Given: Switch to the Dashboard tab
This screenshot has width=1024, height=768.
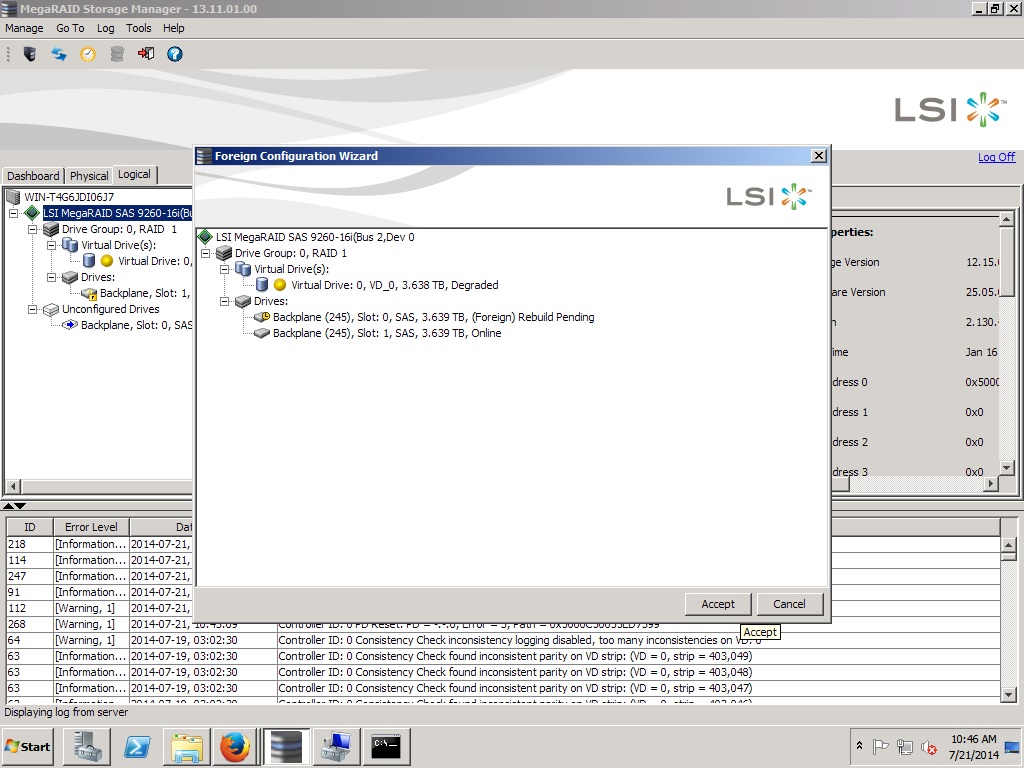Looking at the screenshot, I should (33, 176).
